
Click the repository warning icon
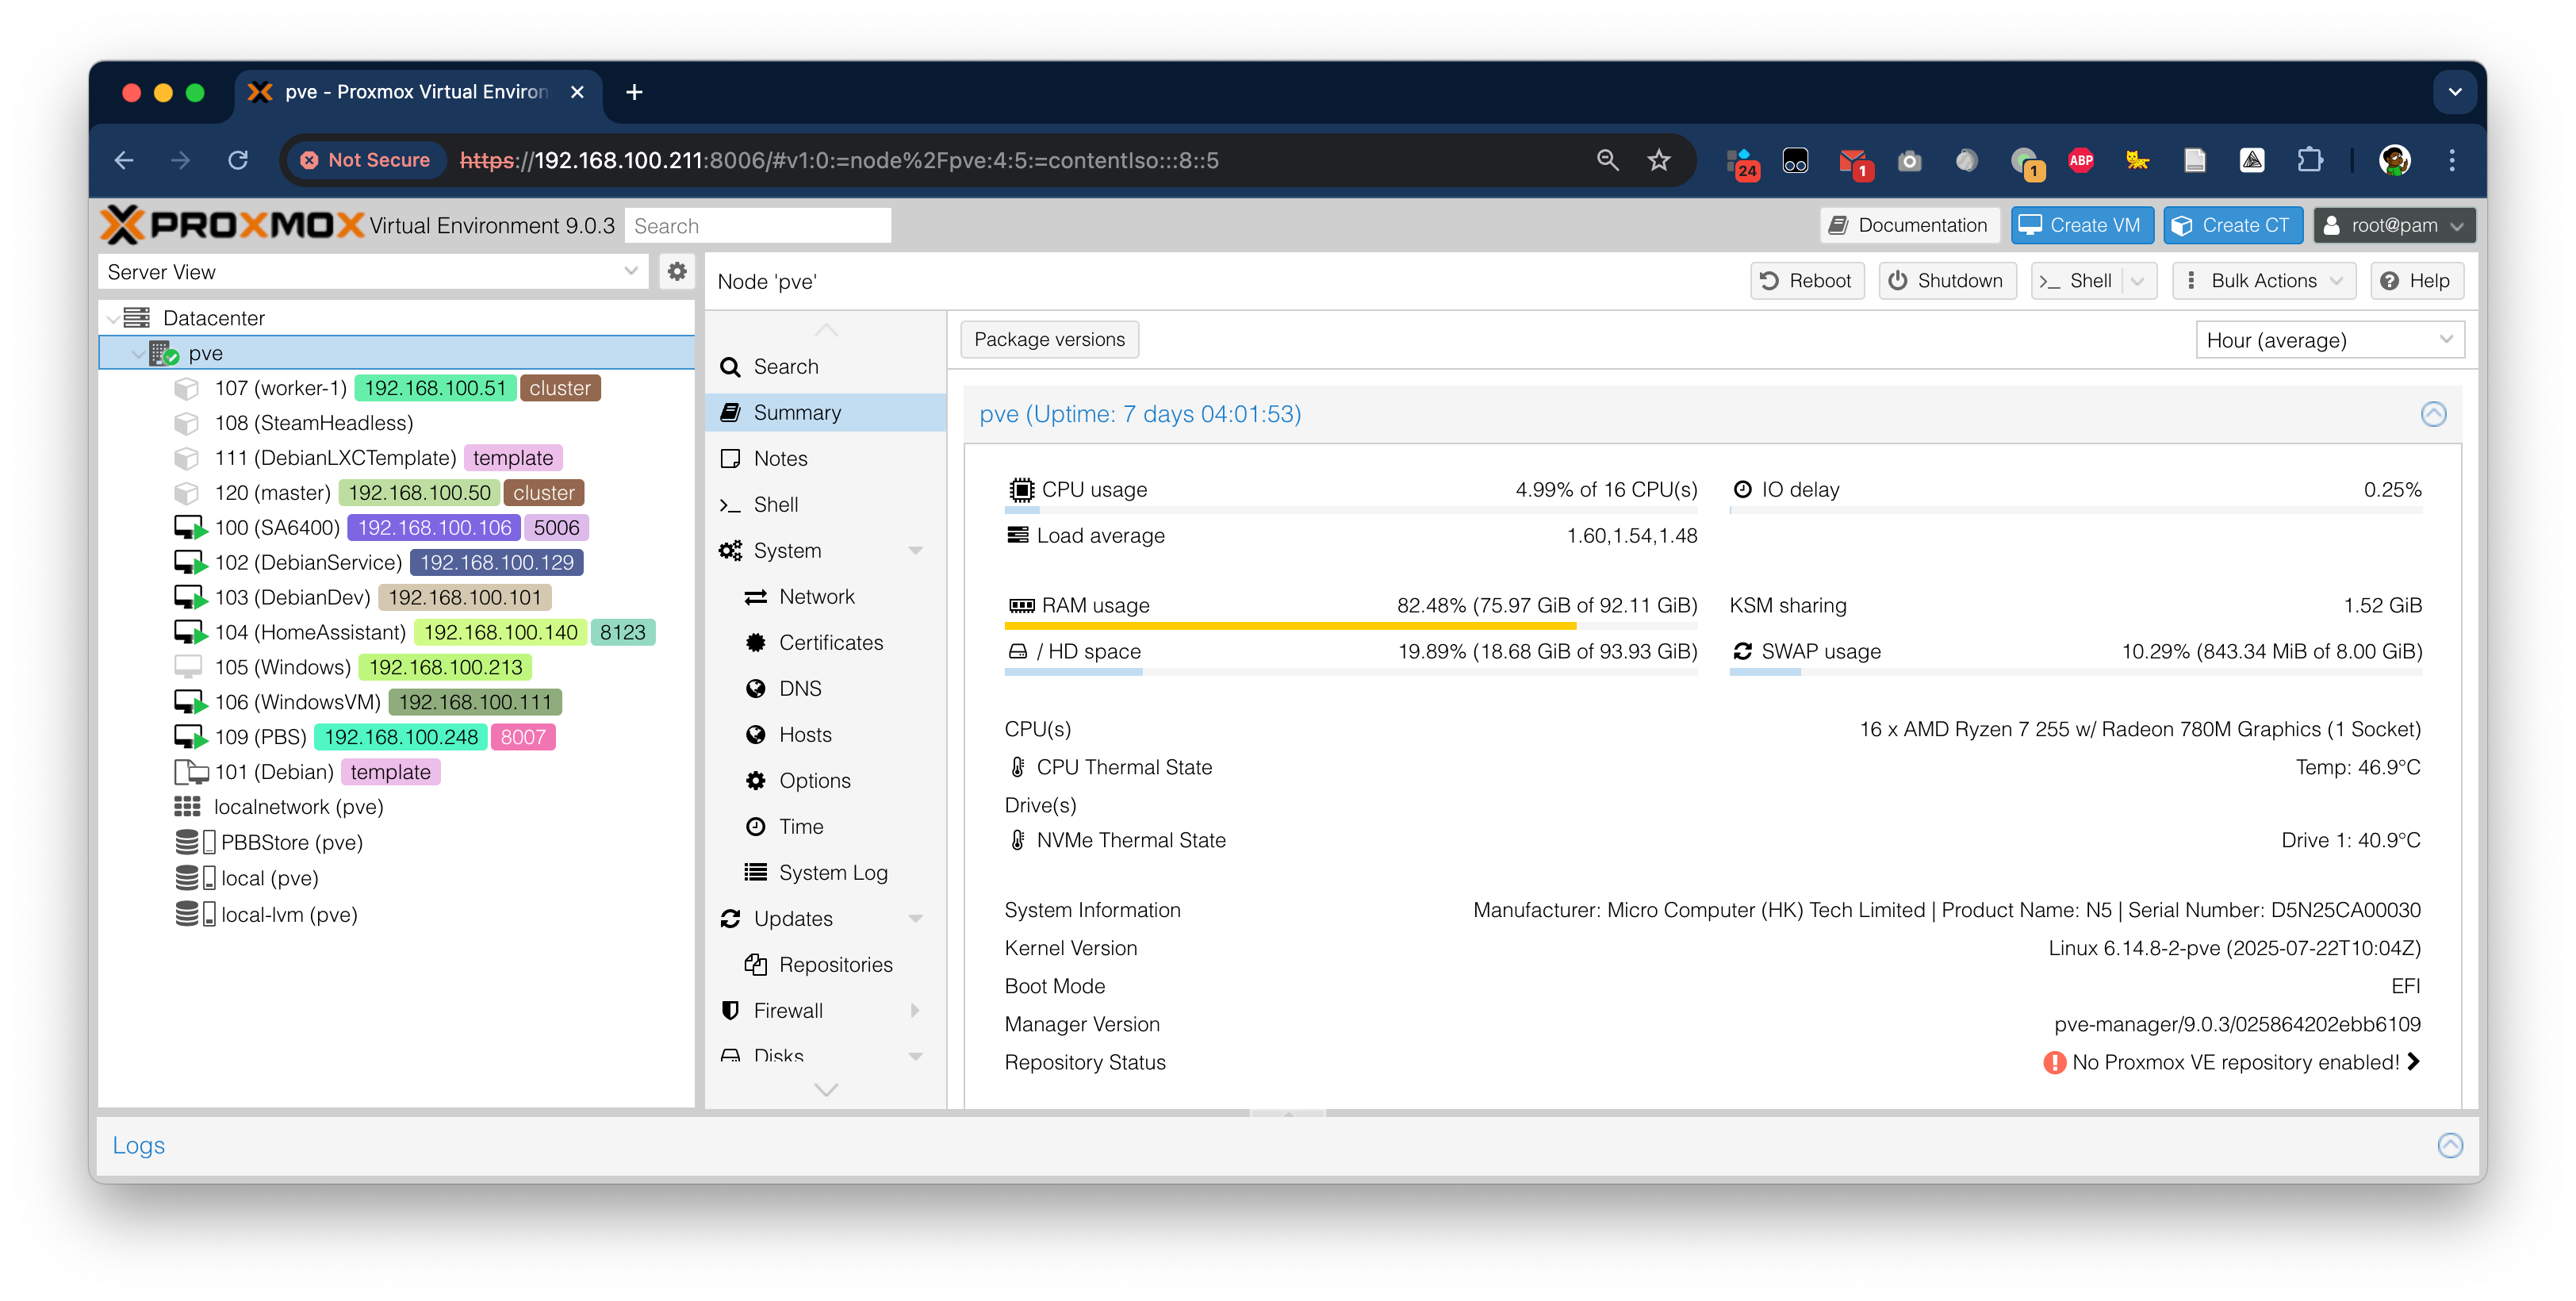tap(2054, 1062)
